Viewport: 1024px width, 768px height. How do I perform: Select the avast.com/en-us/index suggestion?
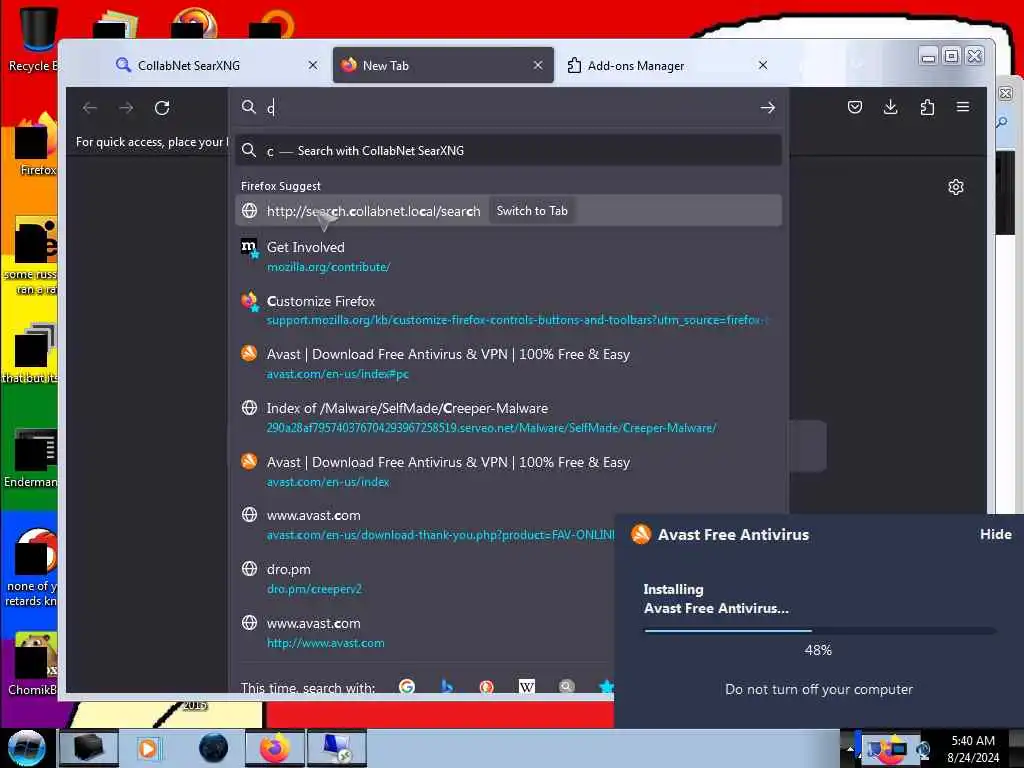click(508, 472)
